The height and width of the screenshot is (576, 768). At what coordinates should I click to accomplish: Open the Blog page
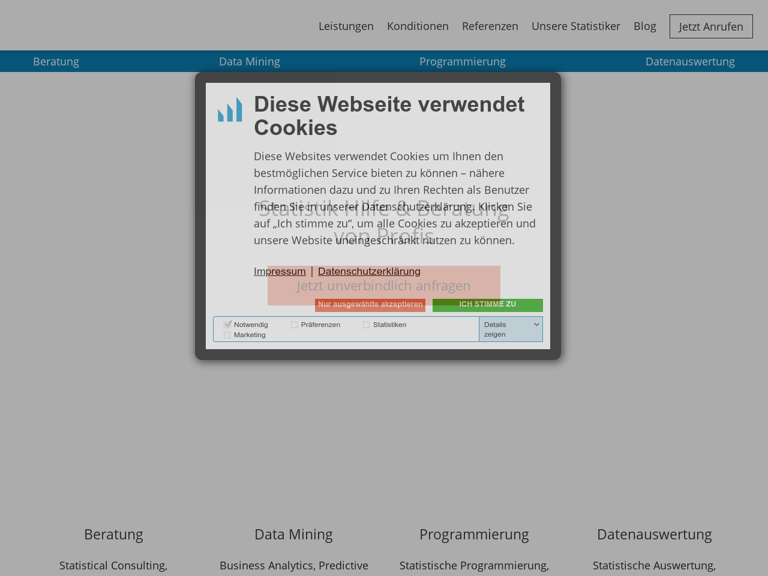(x=645, y=26)
